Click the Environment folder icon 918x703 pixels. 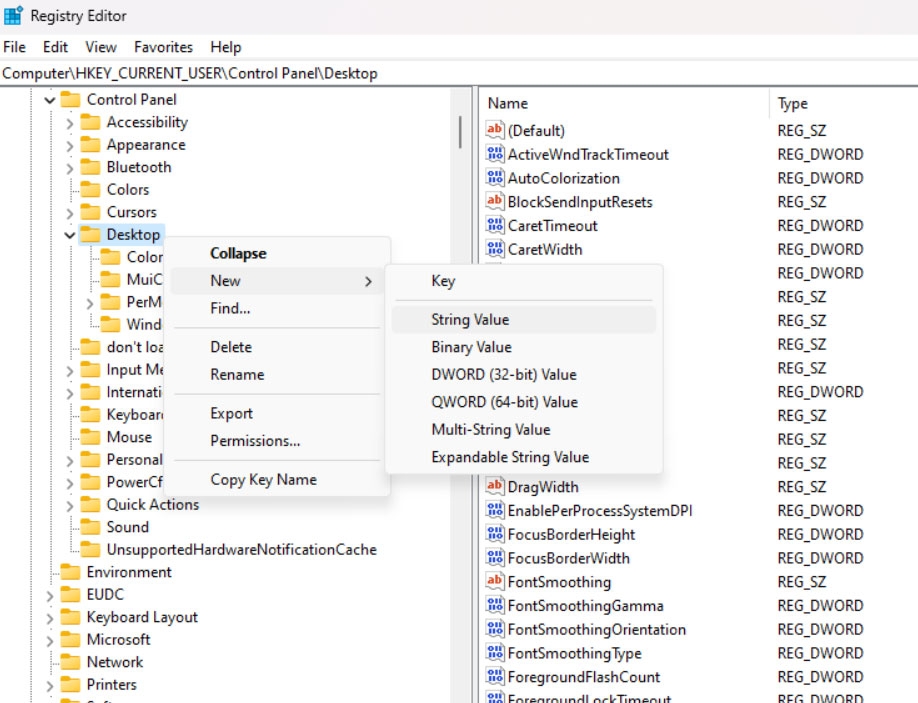[x=70, y=572]
